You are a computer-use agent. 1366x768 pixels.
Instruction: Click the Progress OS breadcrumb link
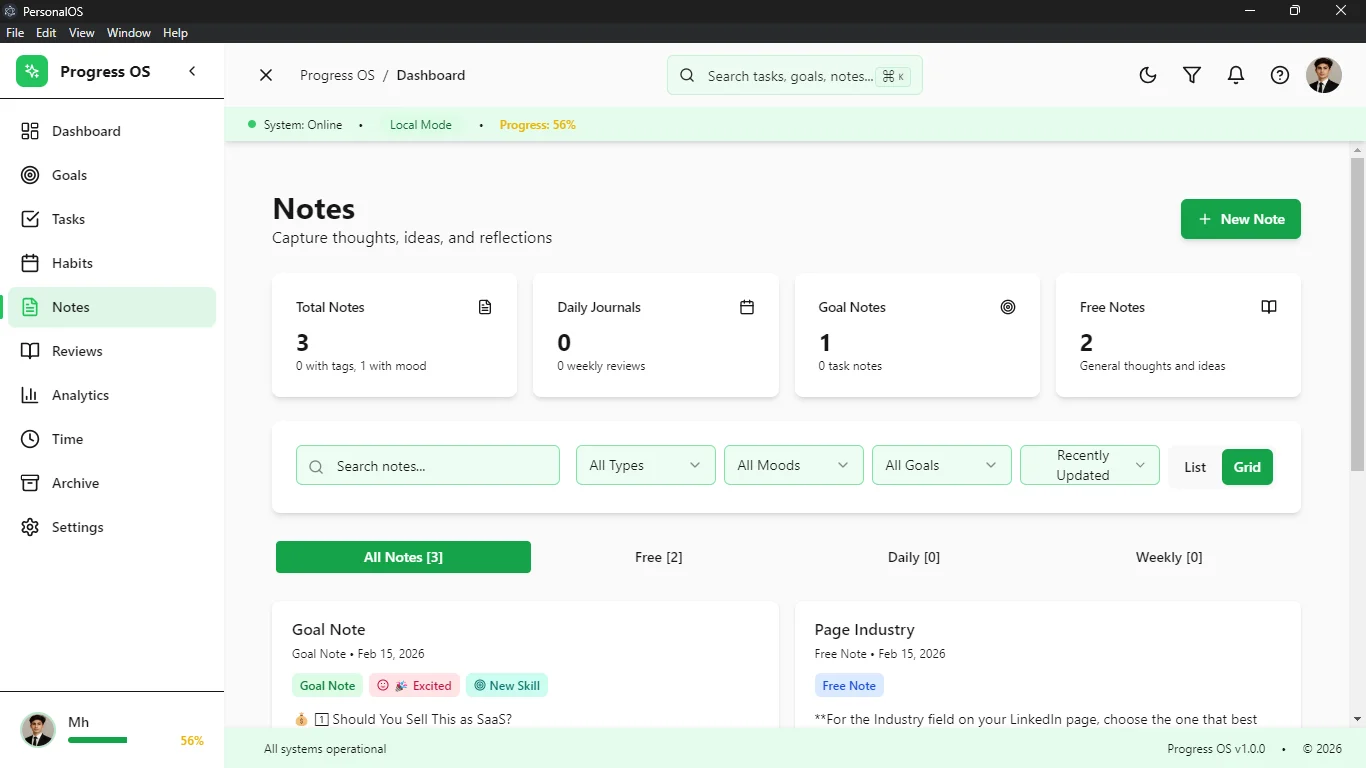337,75
